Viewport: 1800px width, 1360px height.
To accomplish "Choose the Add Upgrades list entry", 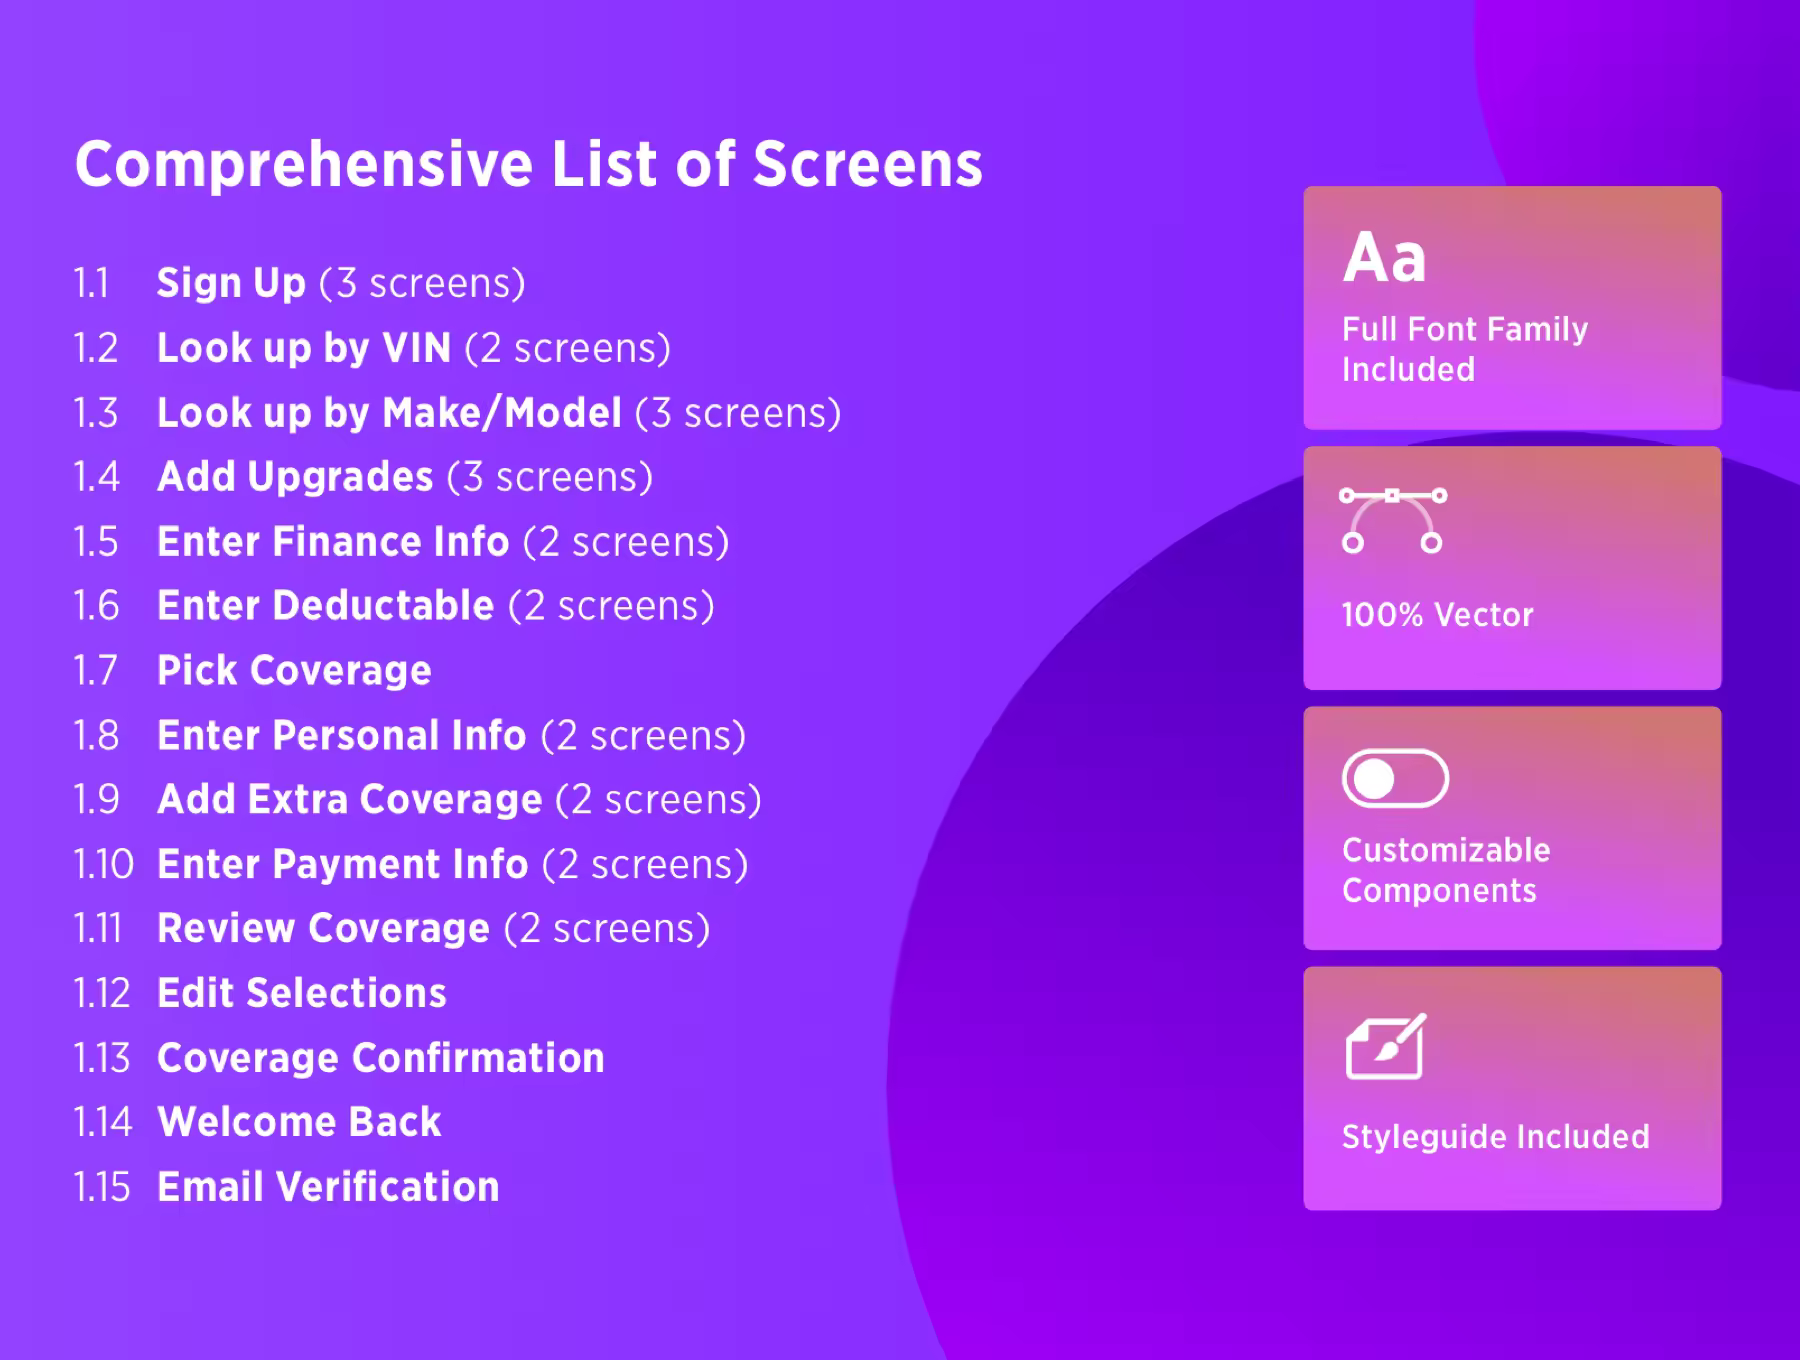I will pyautogui.click(x=295, y=477).
